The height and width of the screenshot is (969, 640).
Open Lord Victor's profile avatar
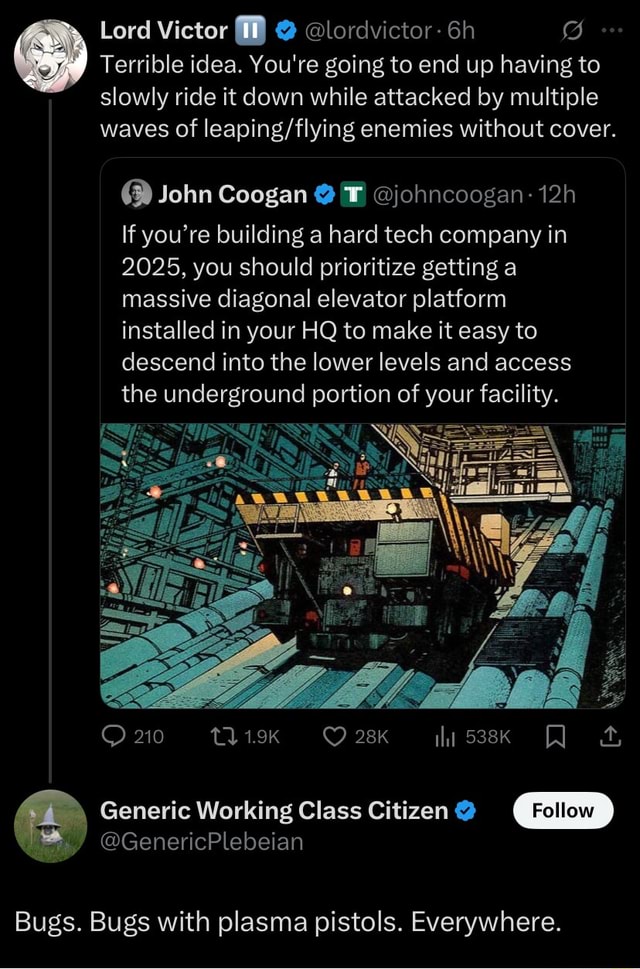coord(50,56)
